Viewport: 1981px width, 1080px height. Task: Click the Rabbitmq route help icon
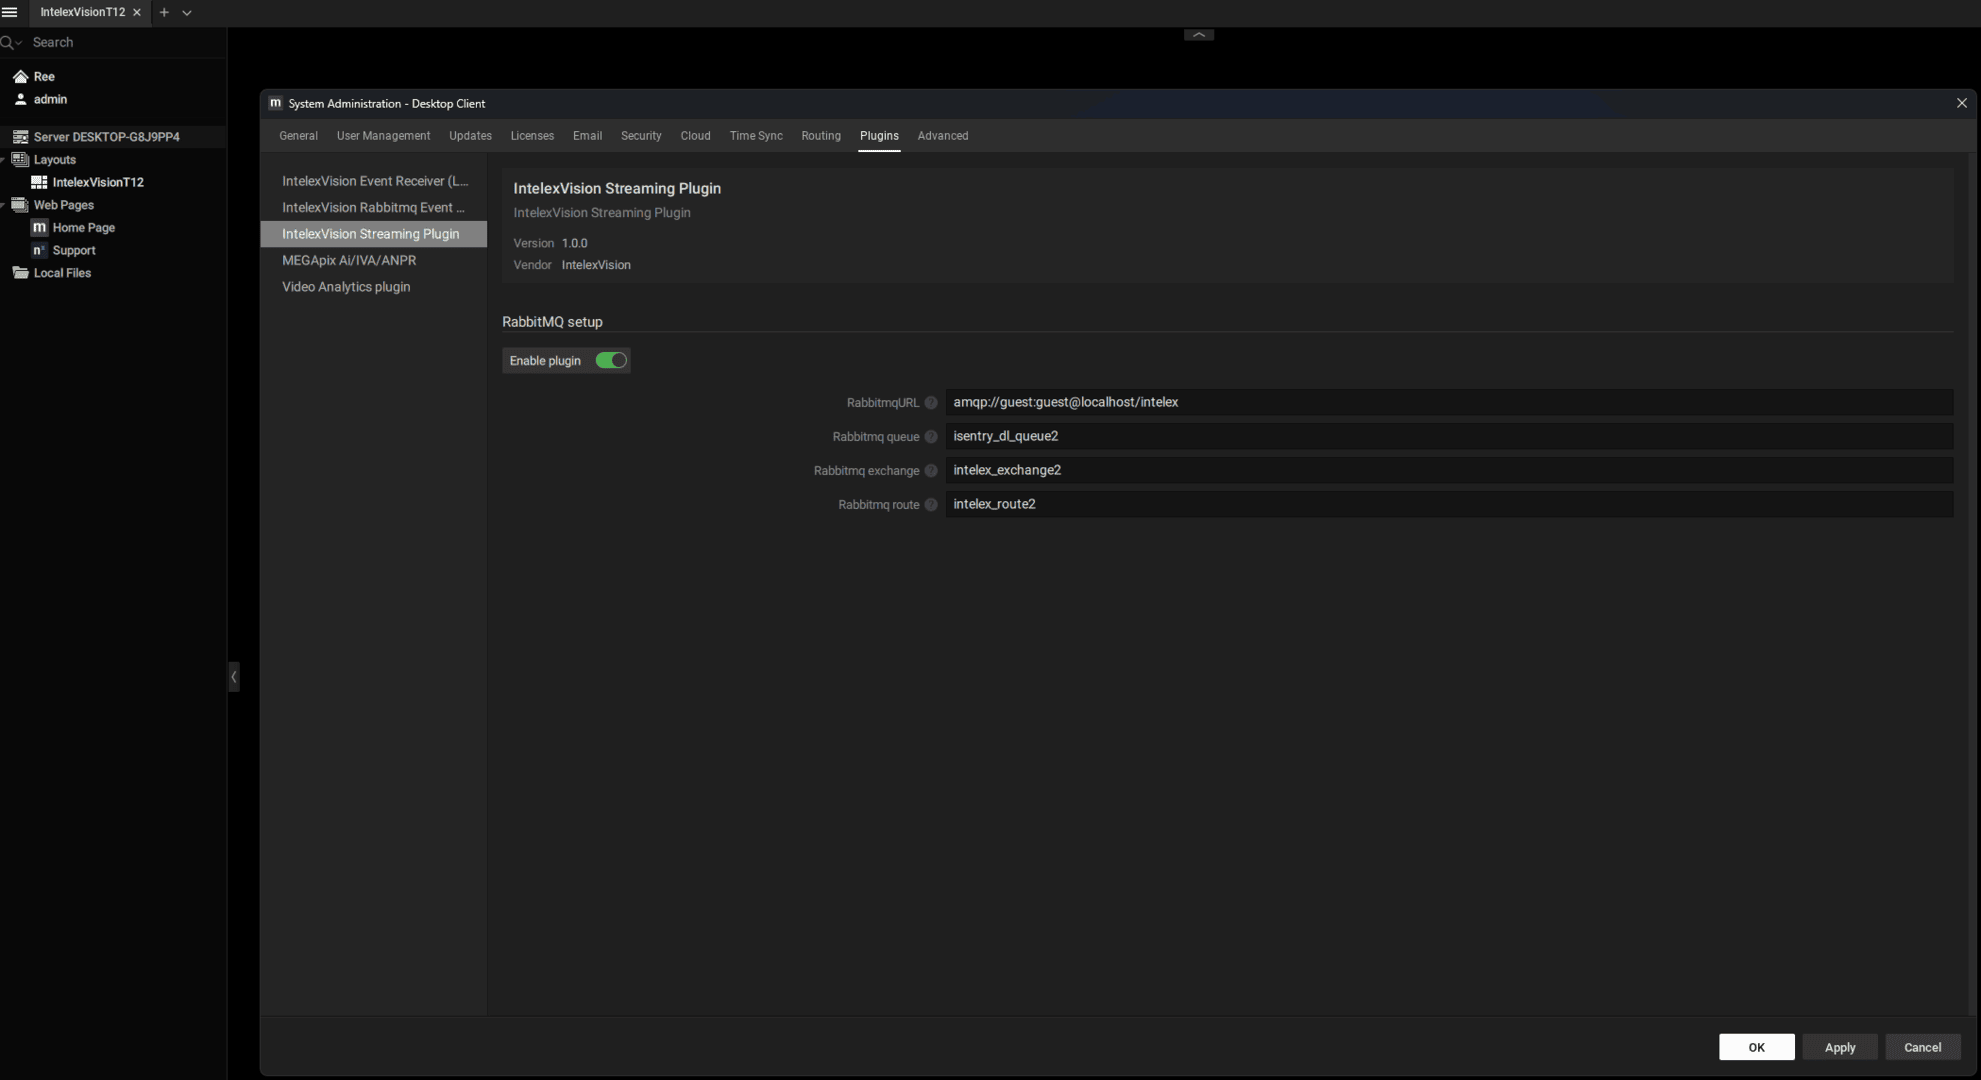pyautogui.click(x=931, y=505)
